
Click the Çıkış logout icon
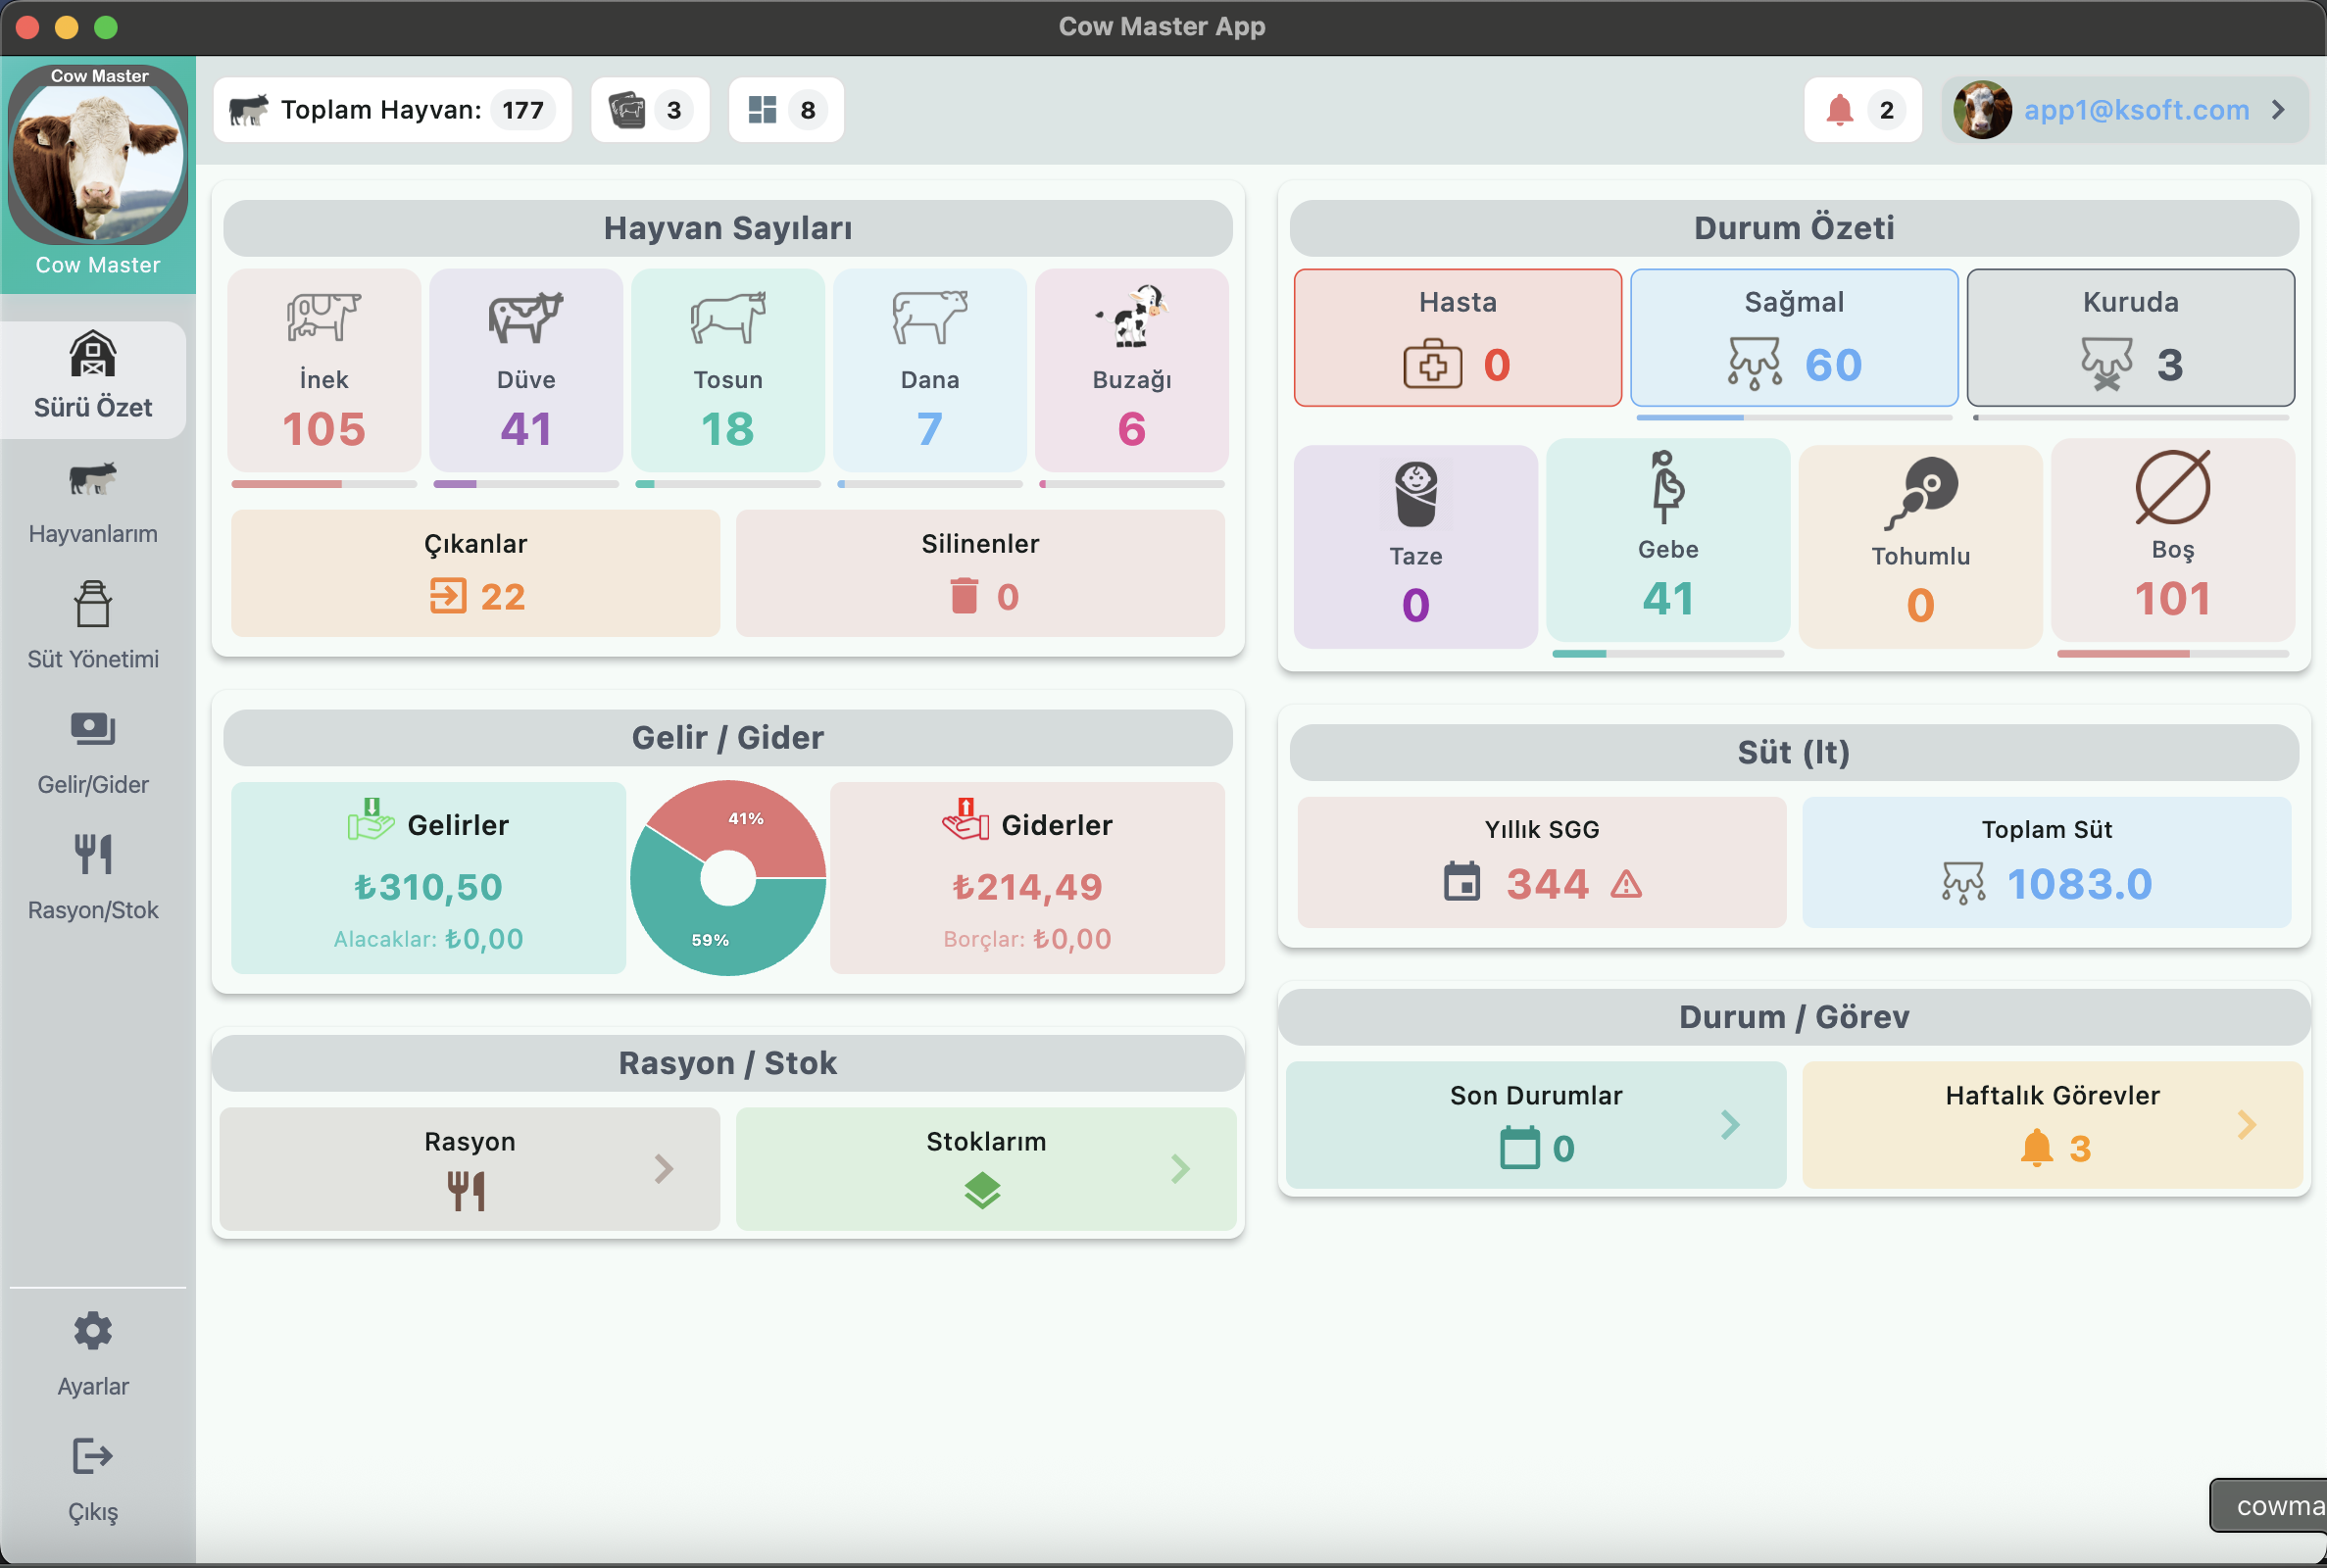pyautogui.click(x=93, y=1457)
